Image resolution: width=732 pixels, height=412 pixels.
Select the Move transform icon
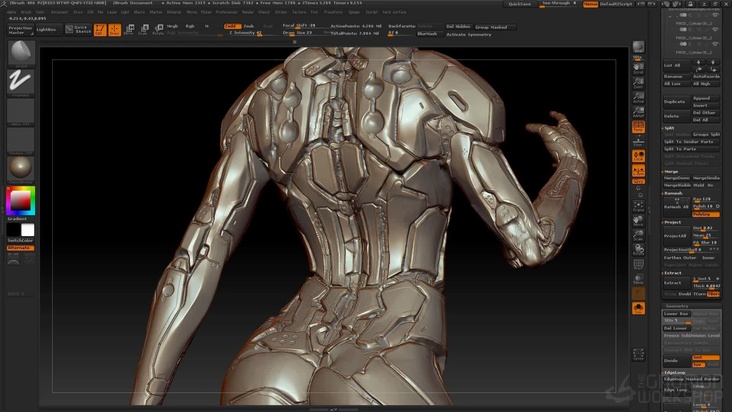click(x=129, y=29)
